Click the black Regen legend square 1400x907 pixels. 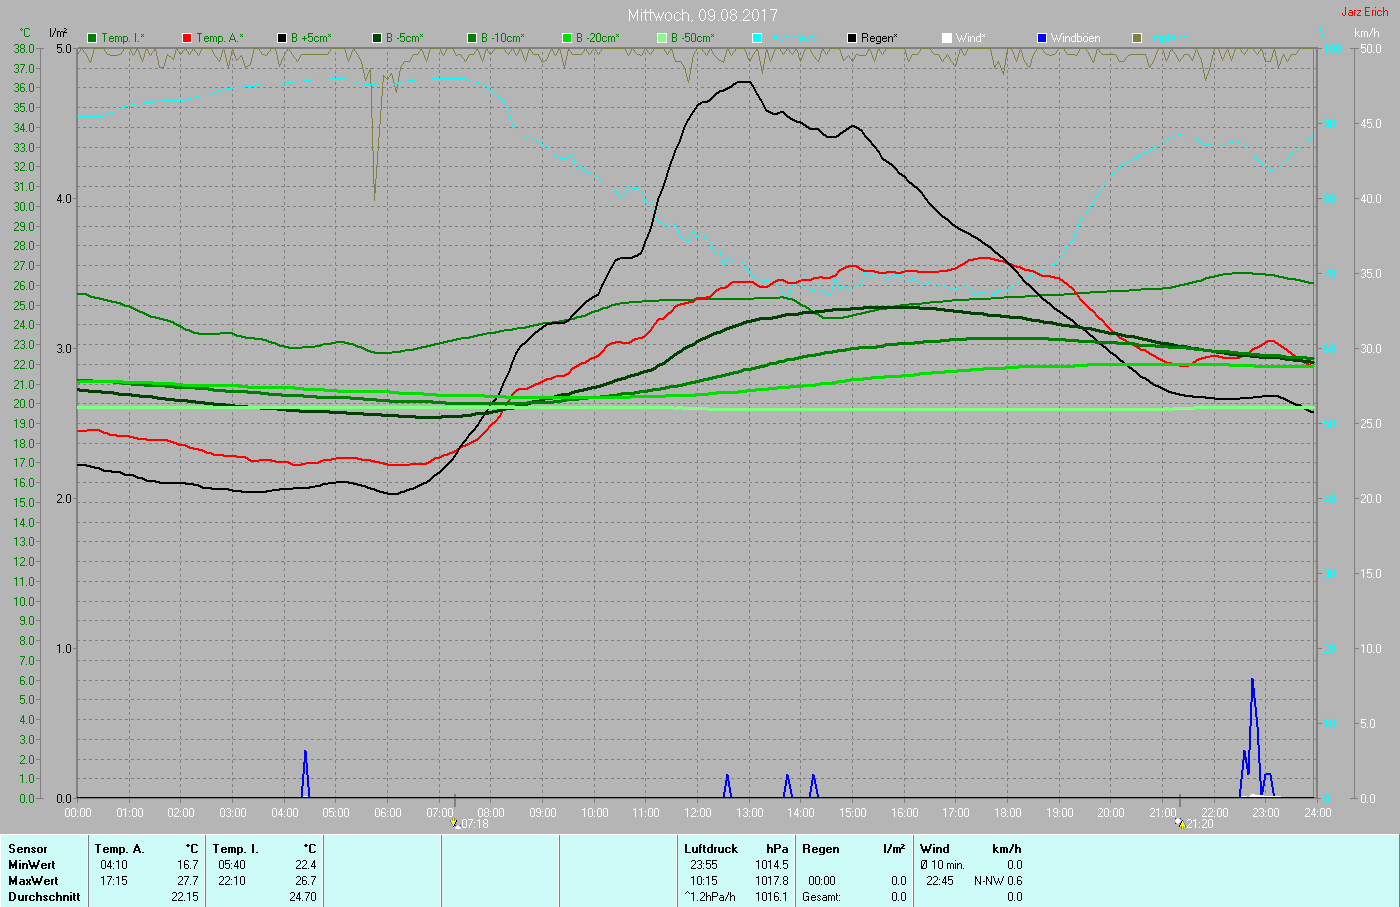click(852, 38)
